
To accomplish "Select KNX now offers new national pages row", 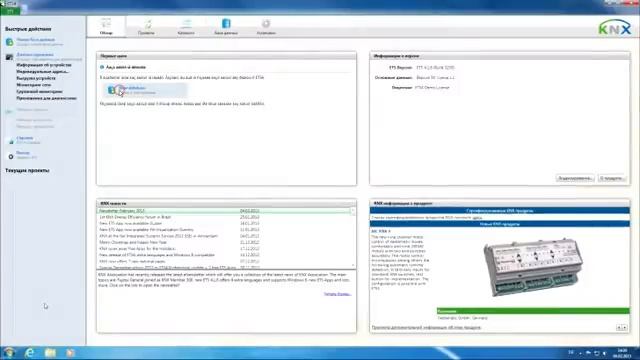I will (x=224, y=261).
